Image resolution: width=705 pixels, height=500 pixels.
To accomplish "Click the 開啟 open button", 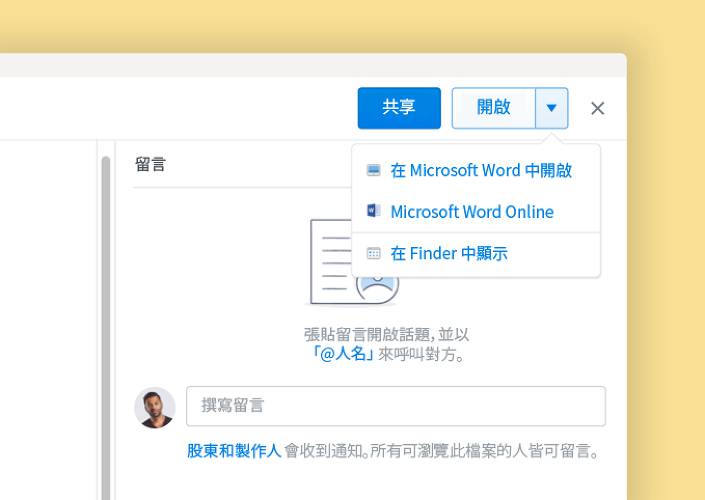I will pos(493,108).
